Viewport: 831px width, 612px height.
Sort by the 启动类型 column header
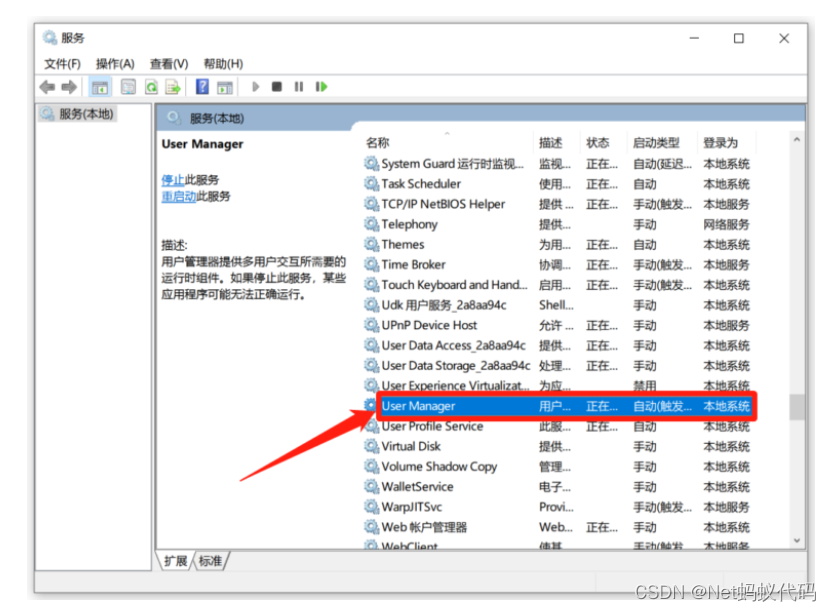pos(656,143)
